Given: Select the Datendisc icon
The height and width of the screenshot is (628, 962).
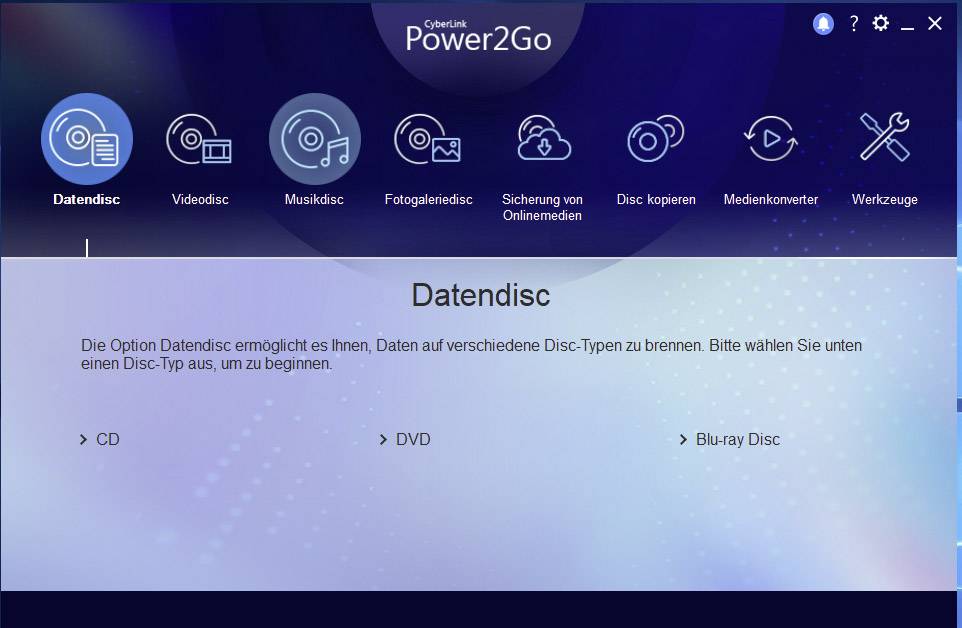Looking at the screenshot, I should [x=86, y=138].
